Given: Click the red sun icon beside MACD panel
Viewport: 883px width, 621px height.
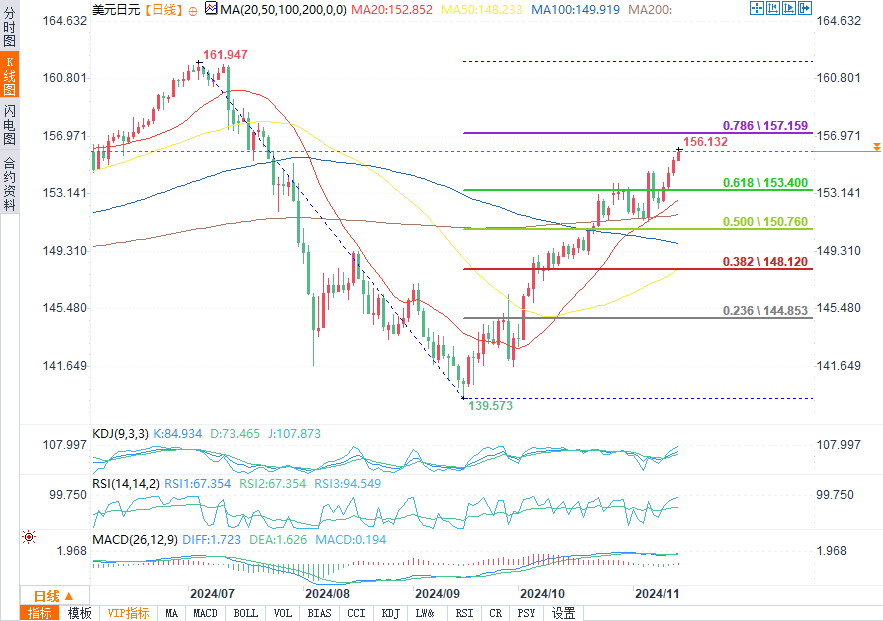Looking at the screenshot, I should coord(29,537).
